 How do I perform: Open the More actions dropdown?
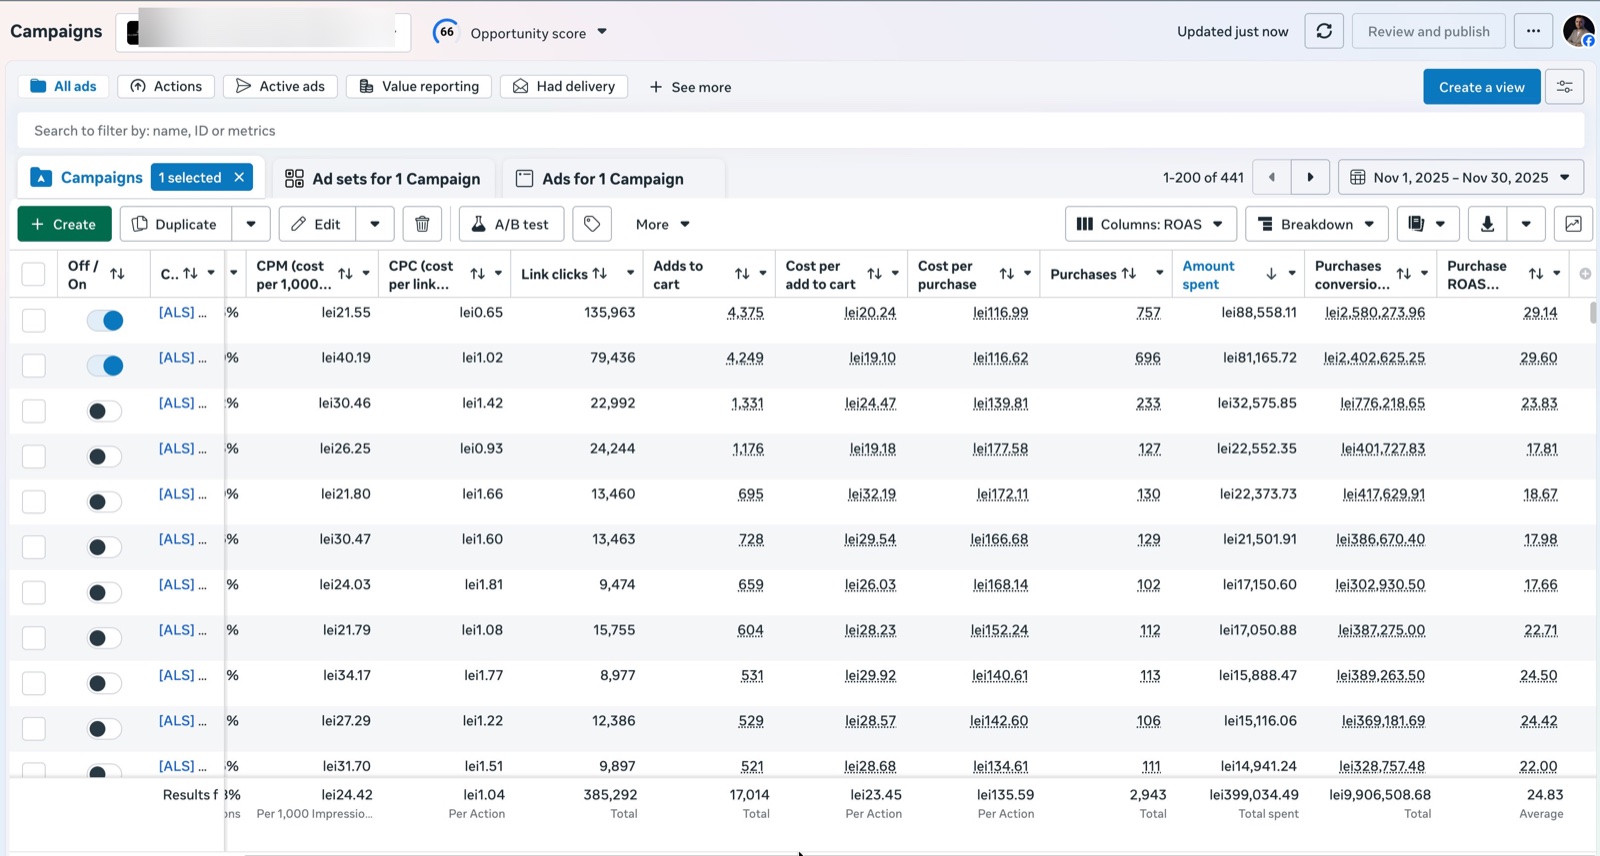point(662,224)
